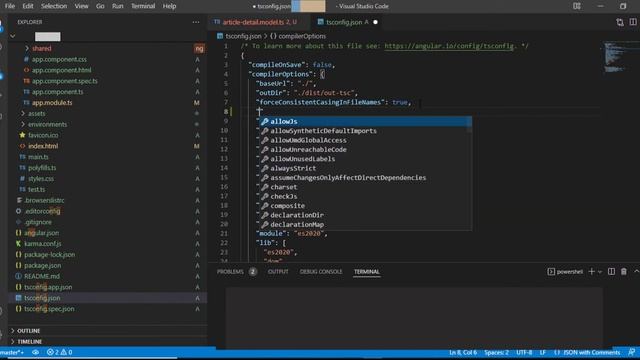Click the key icon beside charset suggestion
The height and width of the screenshot is (360, 640).
click(265, 187)
